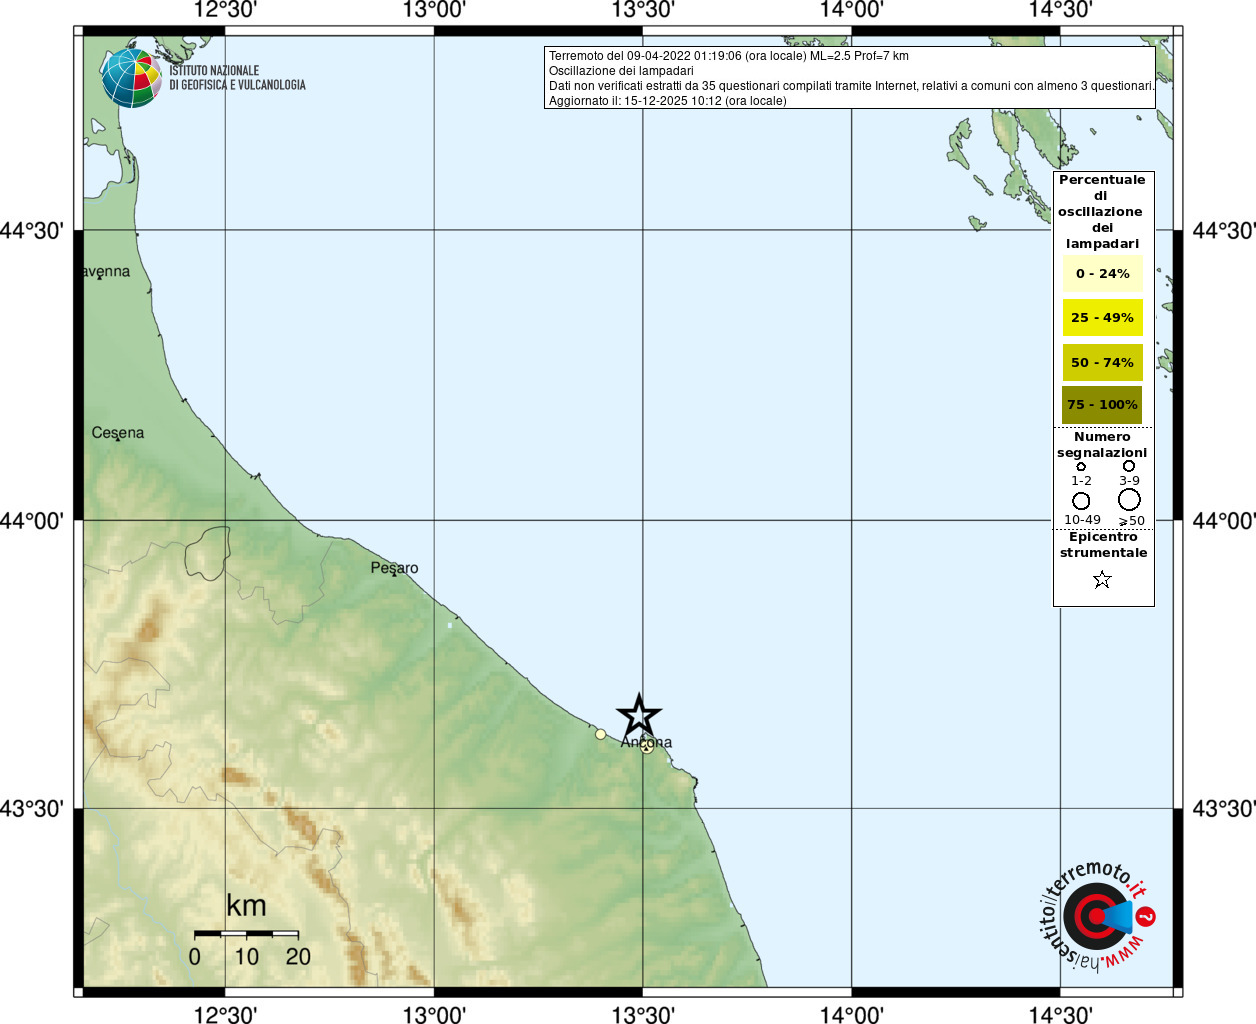Click the epicenter star near Ancona

pyautogui.click(x=639, y=715)
